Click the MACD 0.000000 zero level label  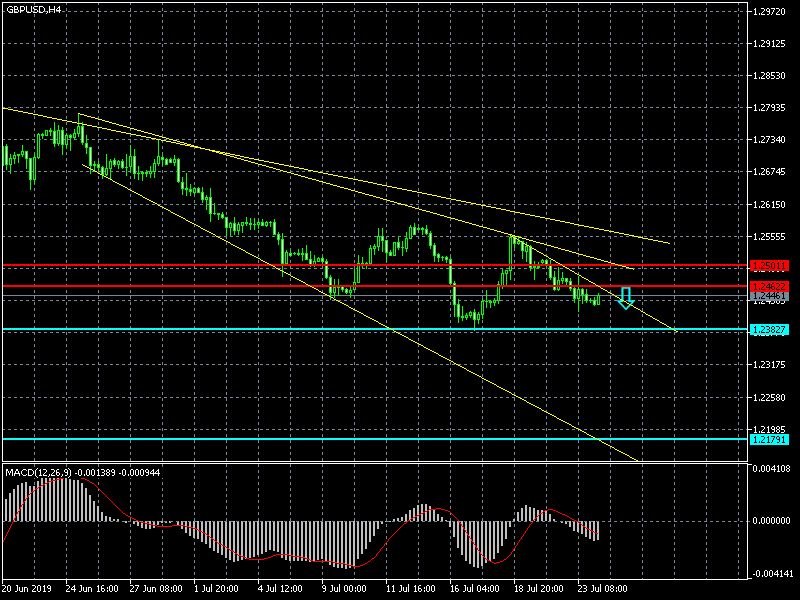click(x=773, y=521)
